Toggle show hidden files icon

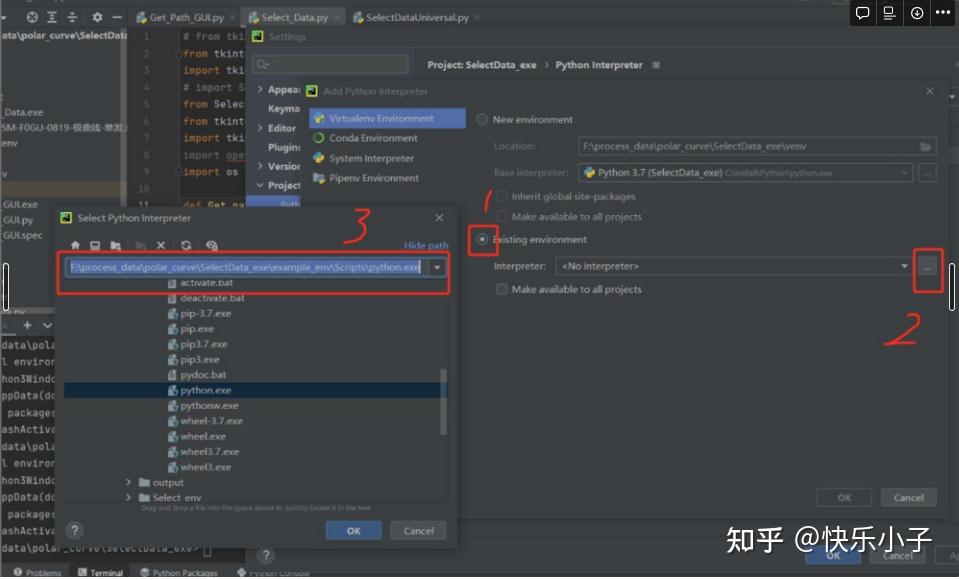pos(212,245)
